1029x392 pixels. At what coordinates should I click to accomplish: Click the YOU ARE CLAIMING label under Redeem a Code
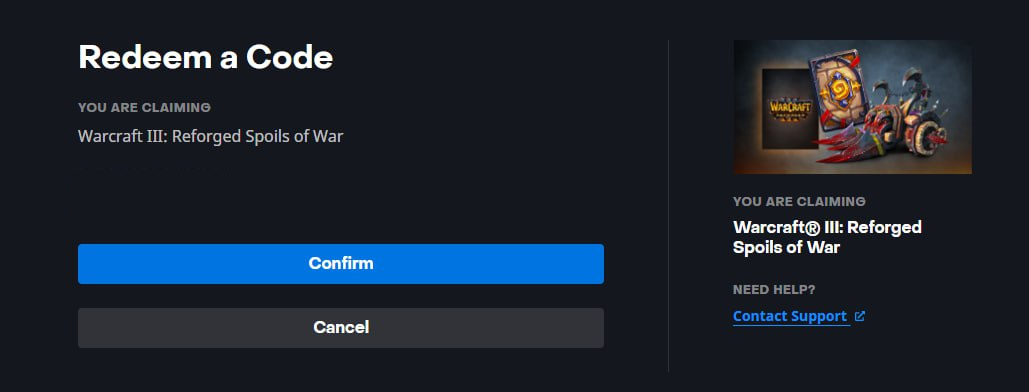[x=144, y=108]
